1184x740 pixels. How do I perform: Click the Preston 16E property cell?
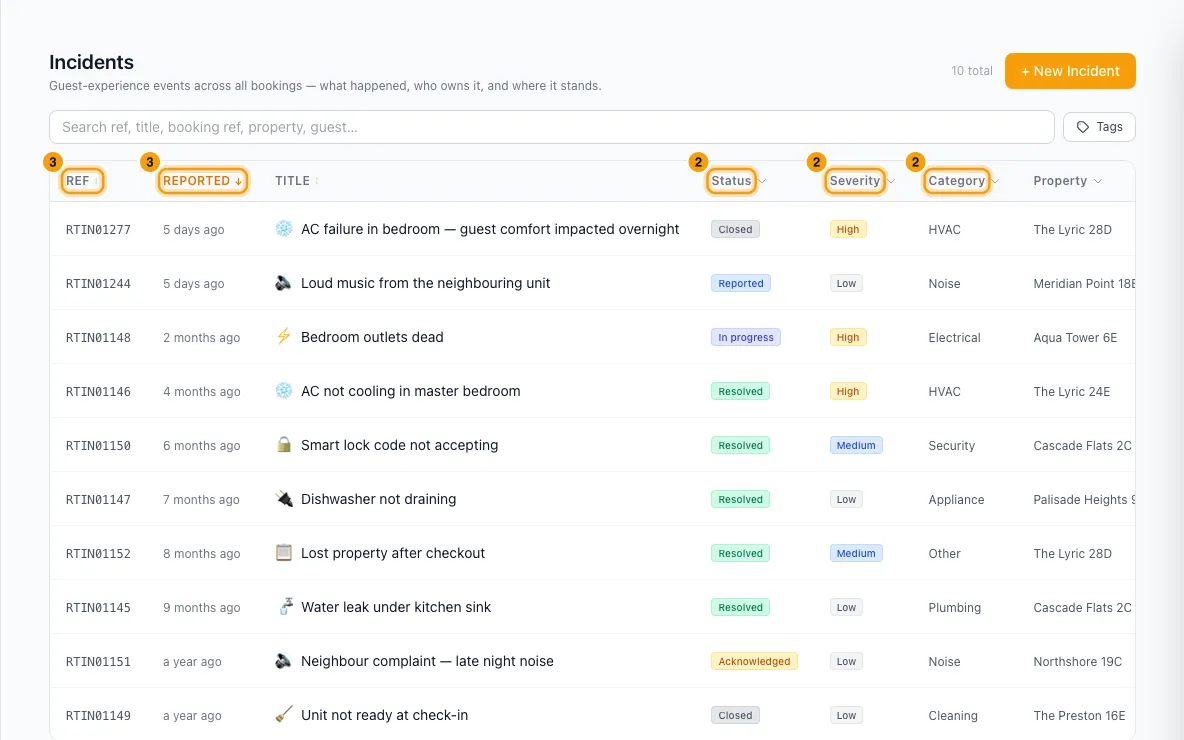pos(1079,716)
